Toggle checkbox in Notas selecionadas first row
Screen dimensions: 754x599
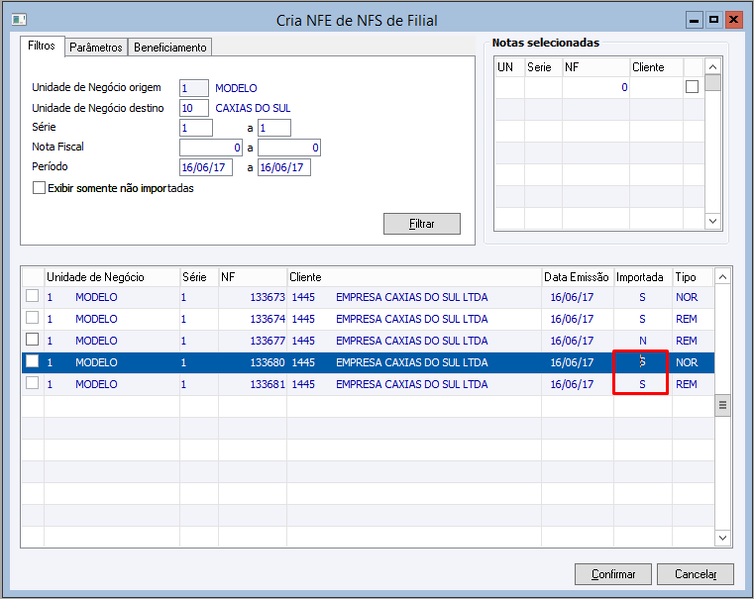pos(692,87)
